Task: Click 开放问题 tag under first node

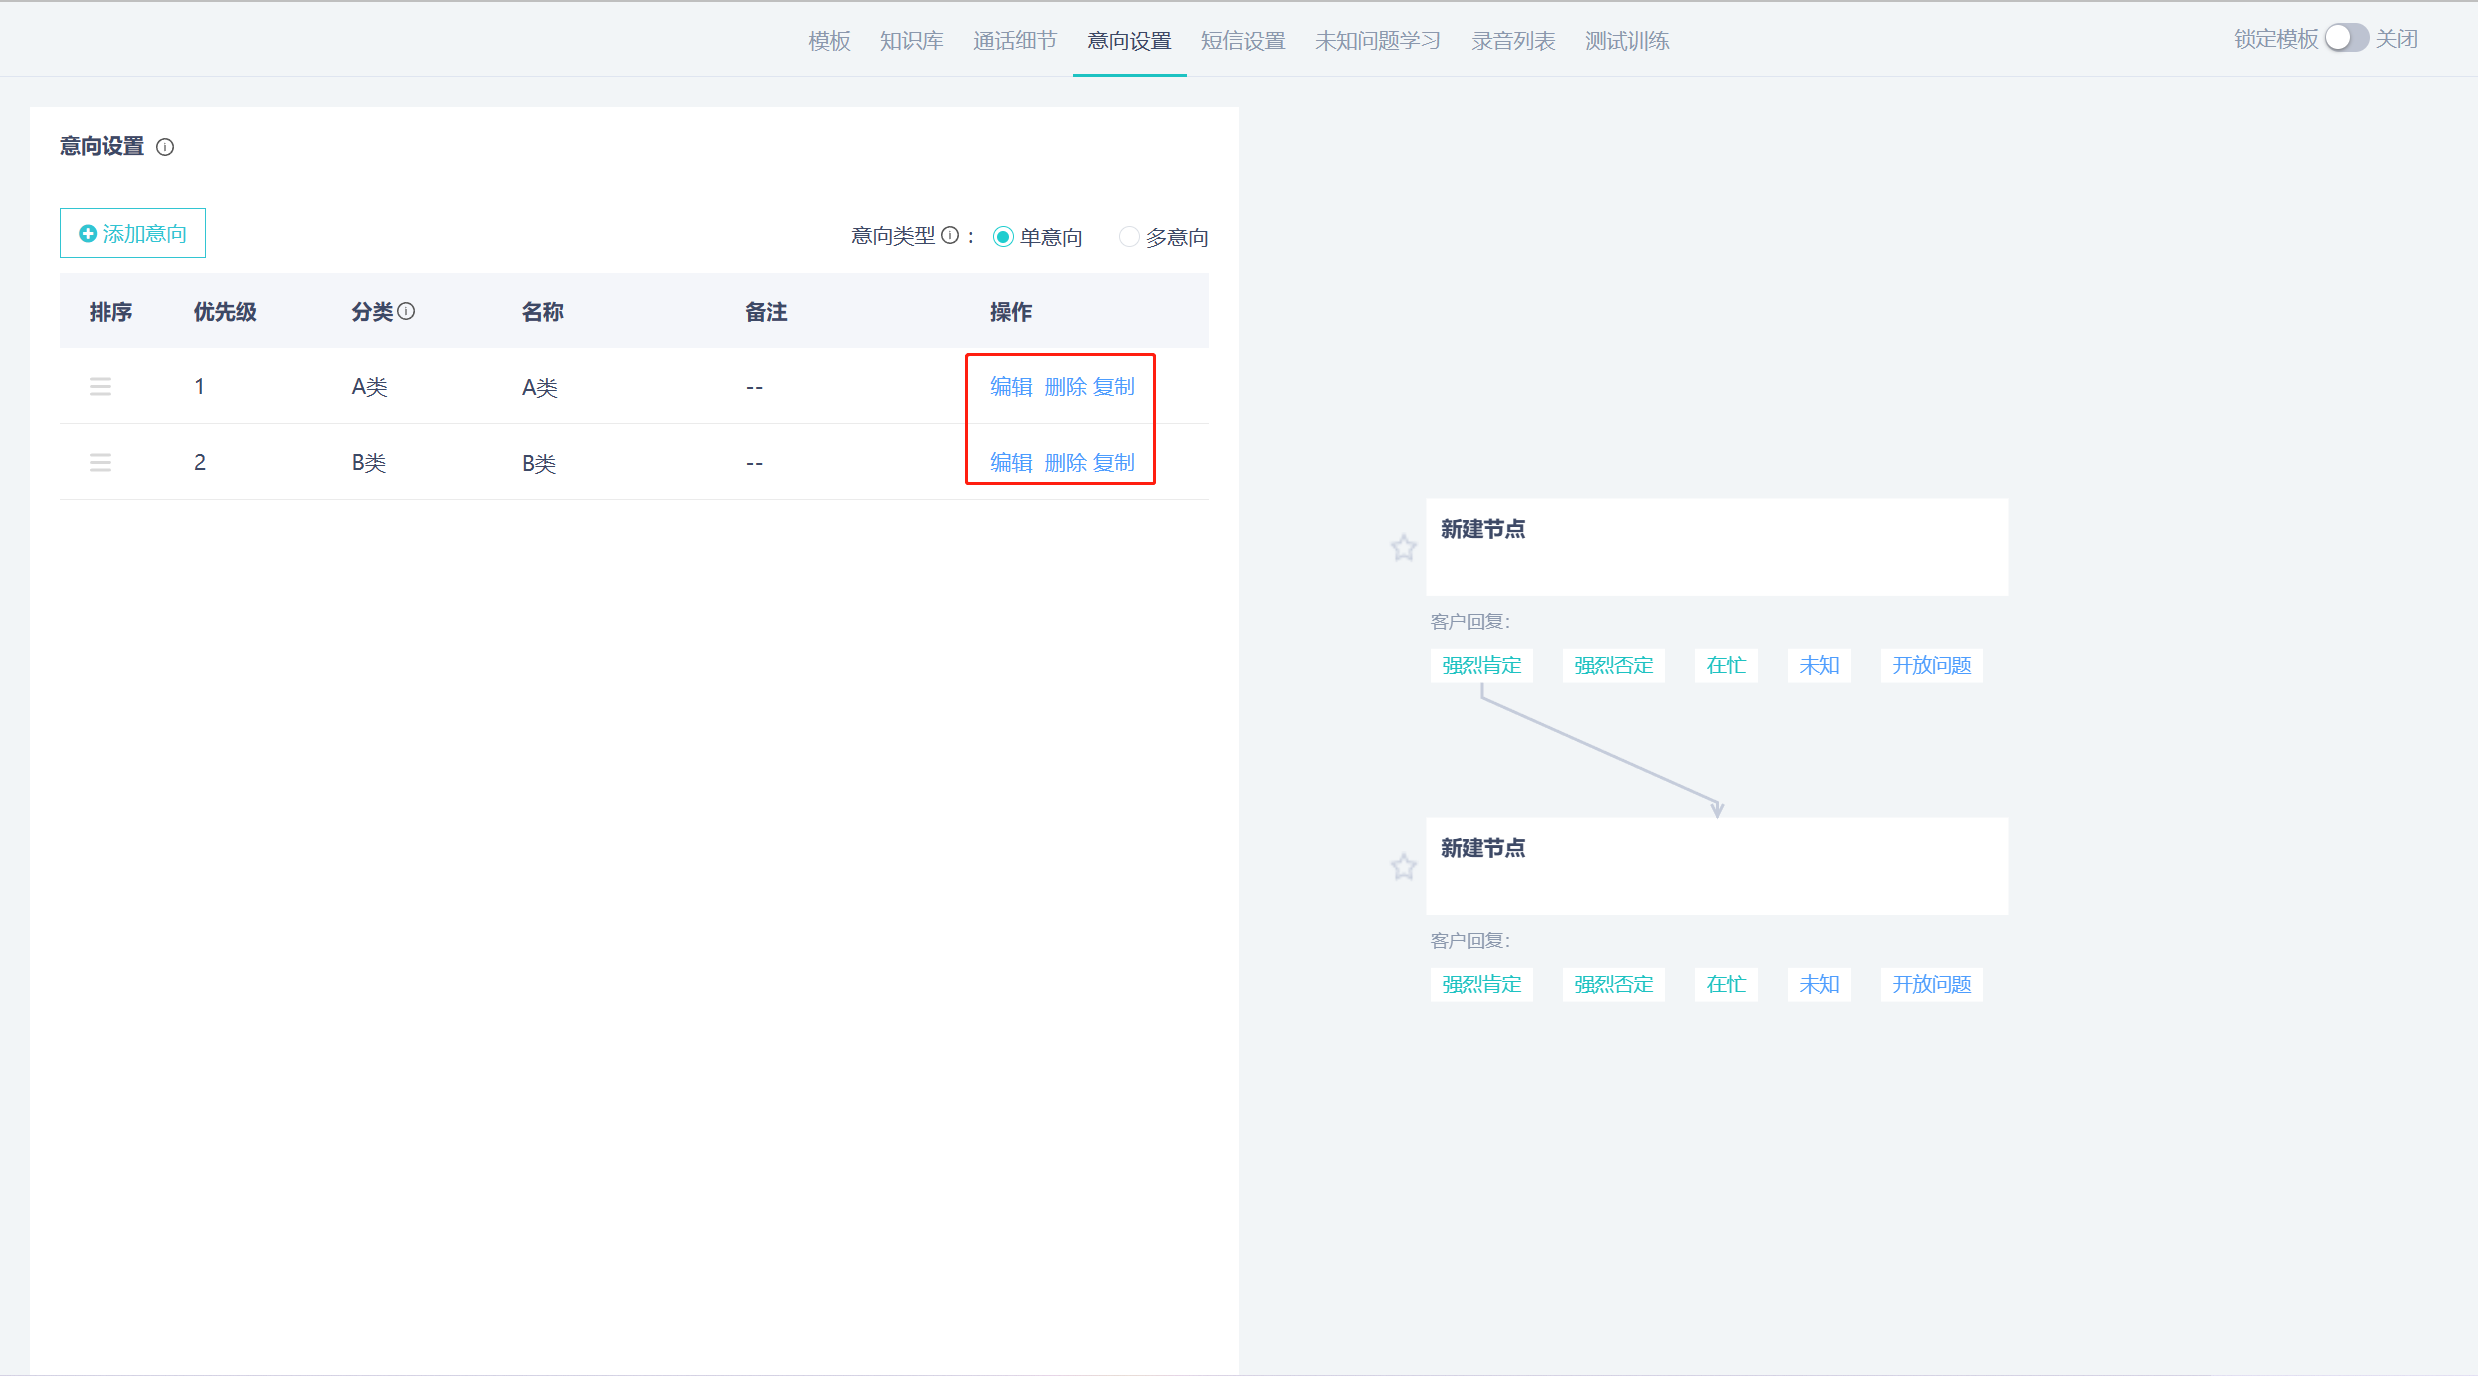Action: pos(1931,666)
